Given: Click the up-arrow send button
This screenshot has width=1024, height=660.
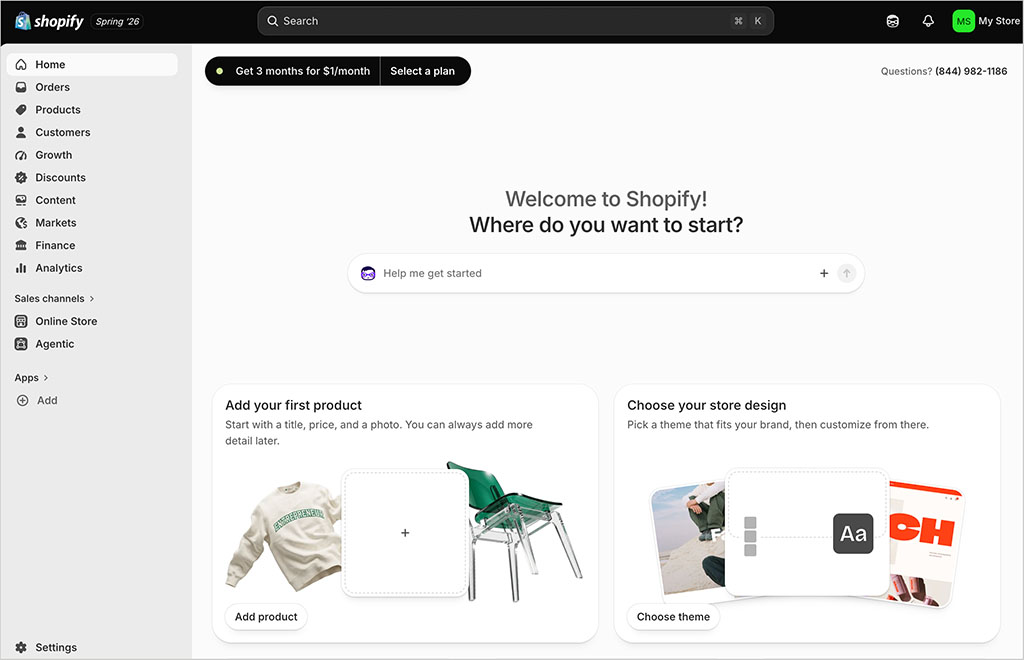Looking at the screenshot, I should pos(846,274).
